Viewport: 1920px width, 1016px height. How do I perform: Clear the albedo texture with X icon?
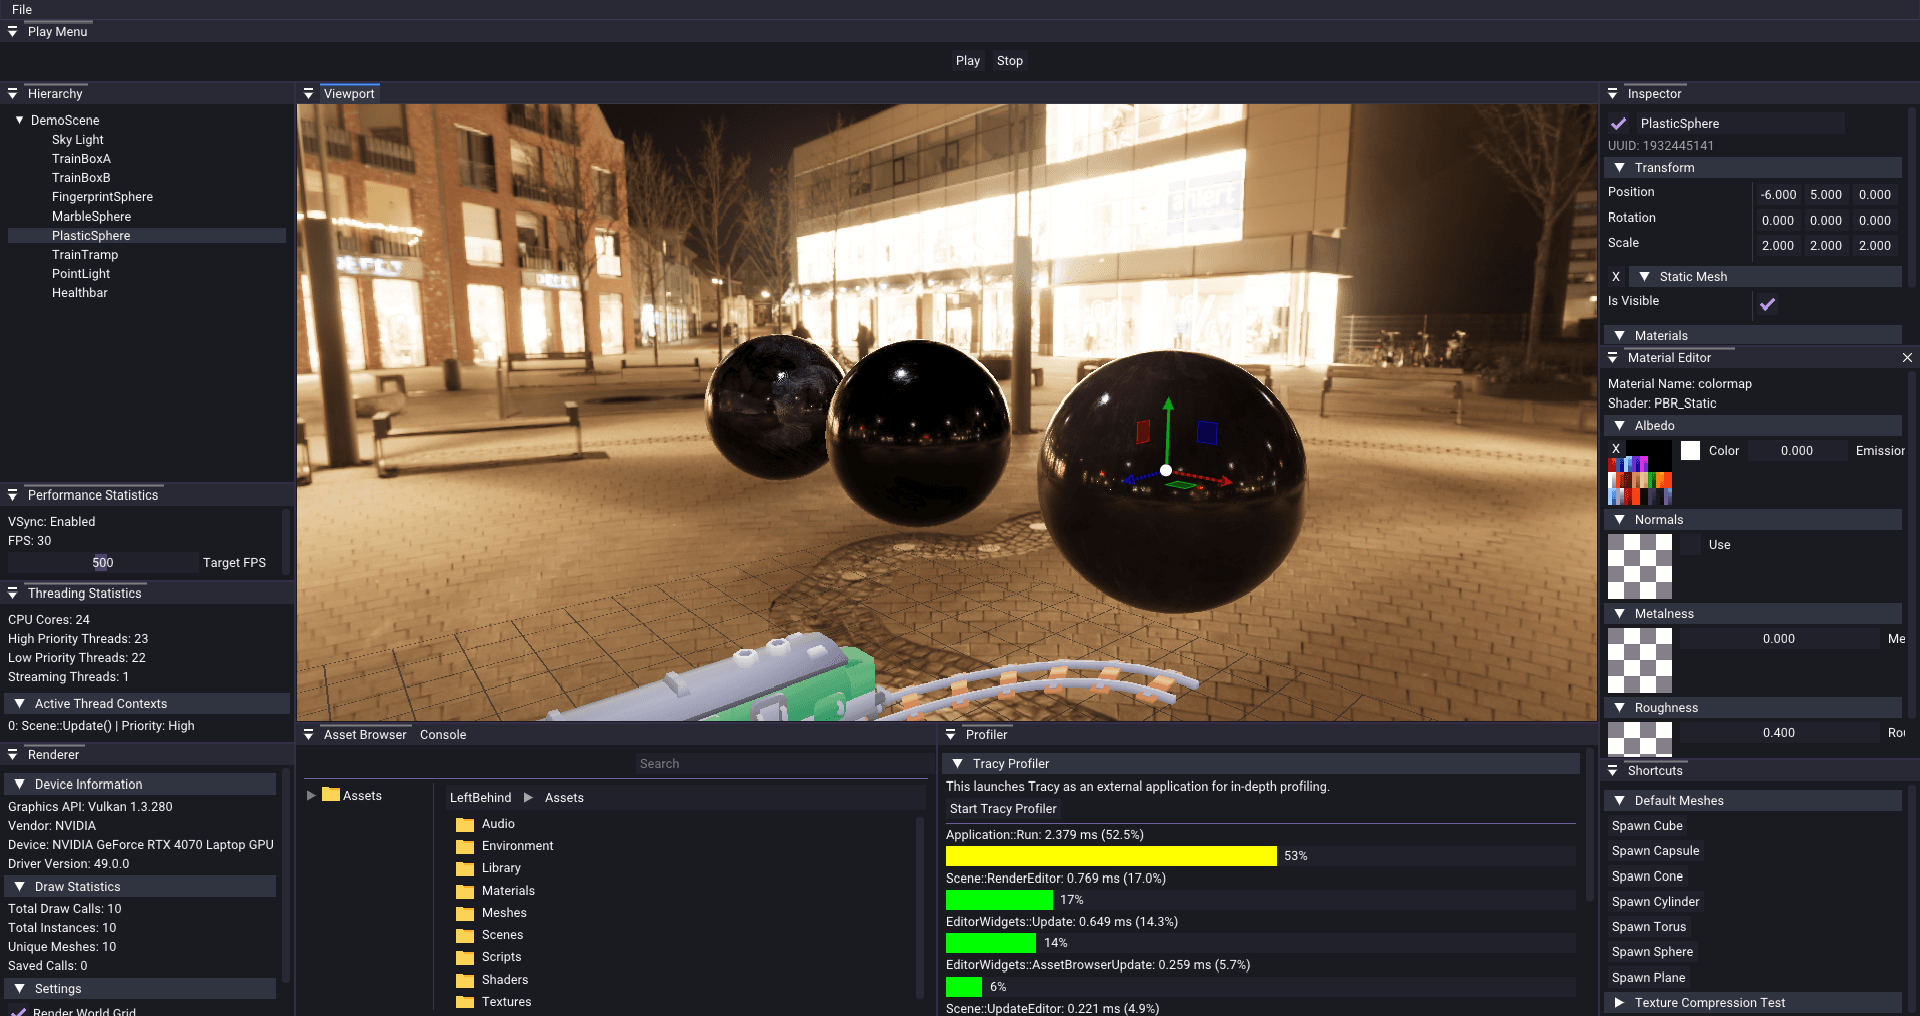pos(1616,449)
